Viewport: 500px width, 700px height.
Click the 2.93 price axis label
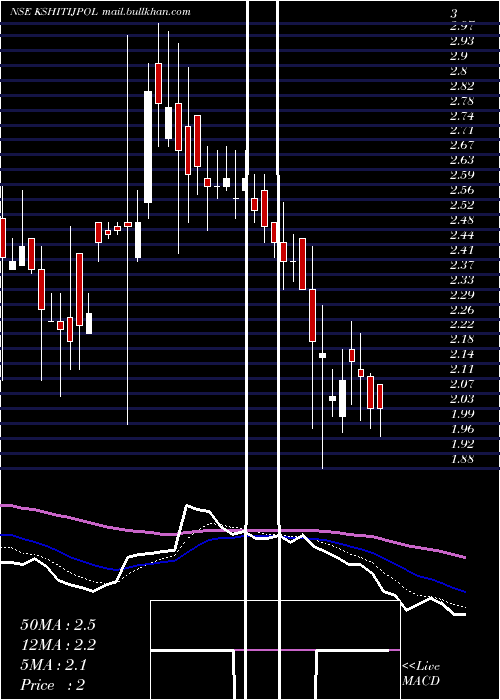(x=462, y=41)
